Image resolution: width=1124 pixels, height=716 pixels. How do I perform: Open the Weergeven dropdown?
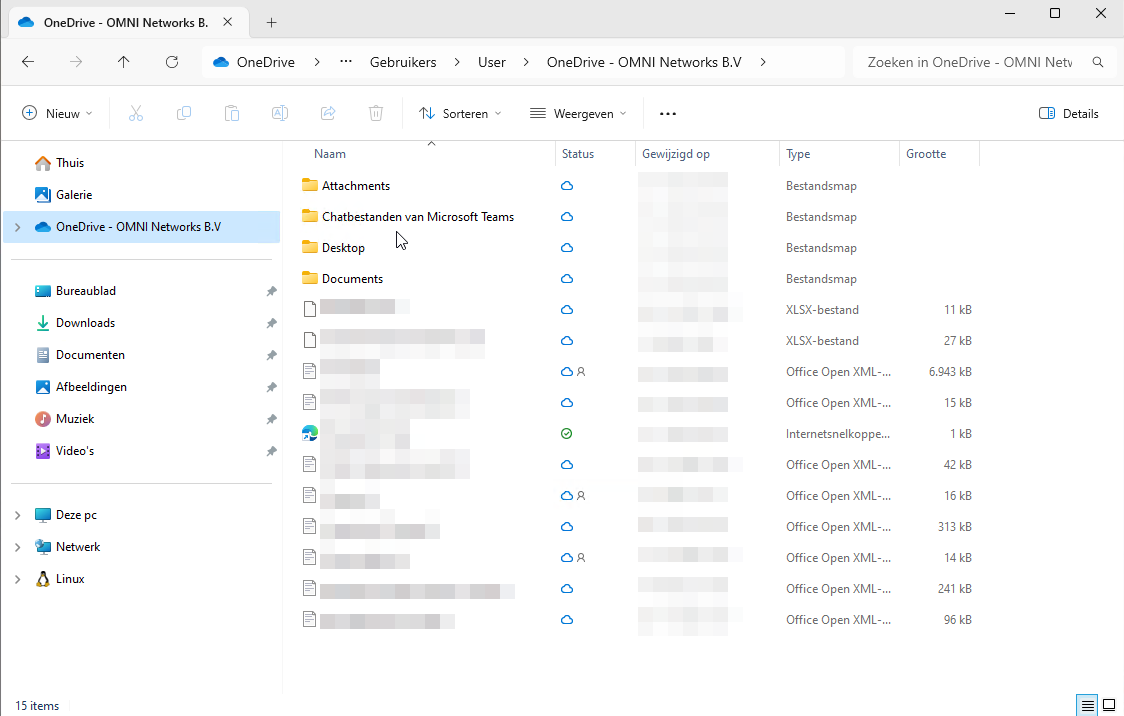point(578,114)
